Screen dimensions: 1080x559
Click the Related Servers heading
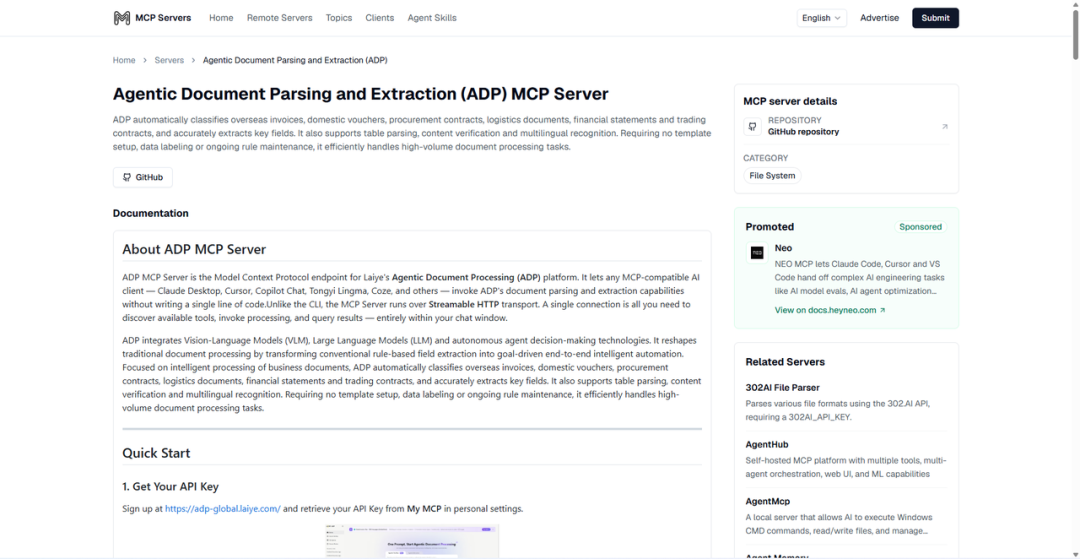pos(785,362)
